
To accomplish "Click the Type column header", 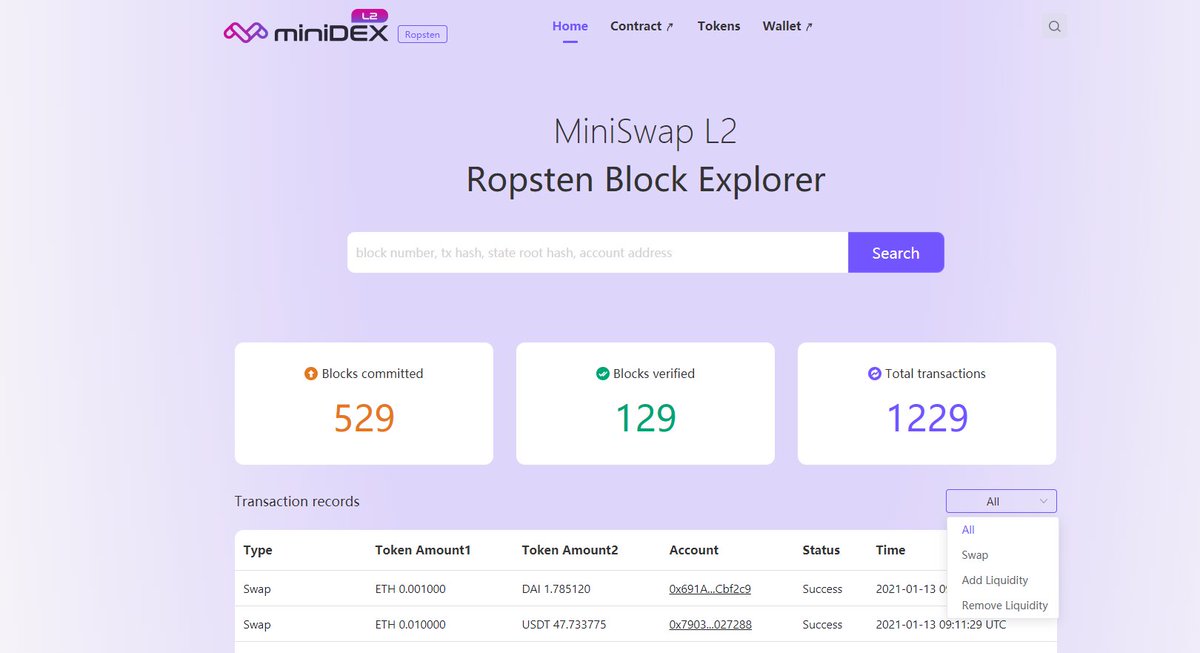I will (258, 550).
